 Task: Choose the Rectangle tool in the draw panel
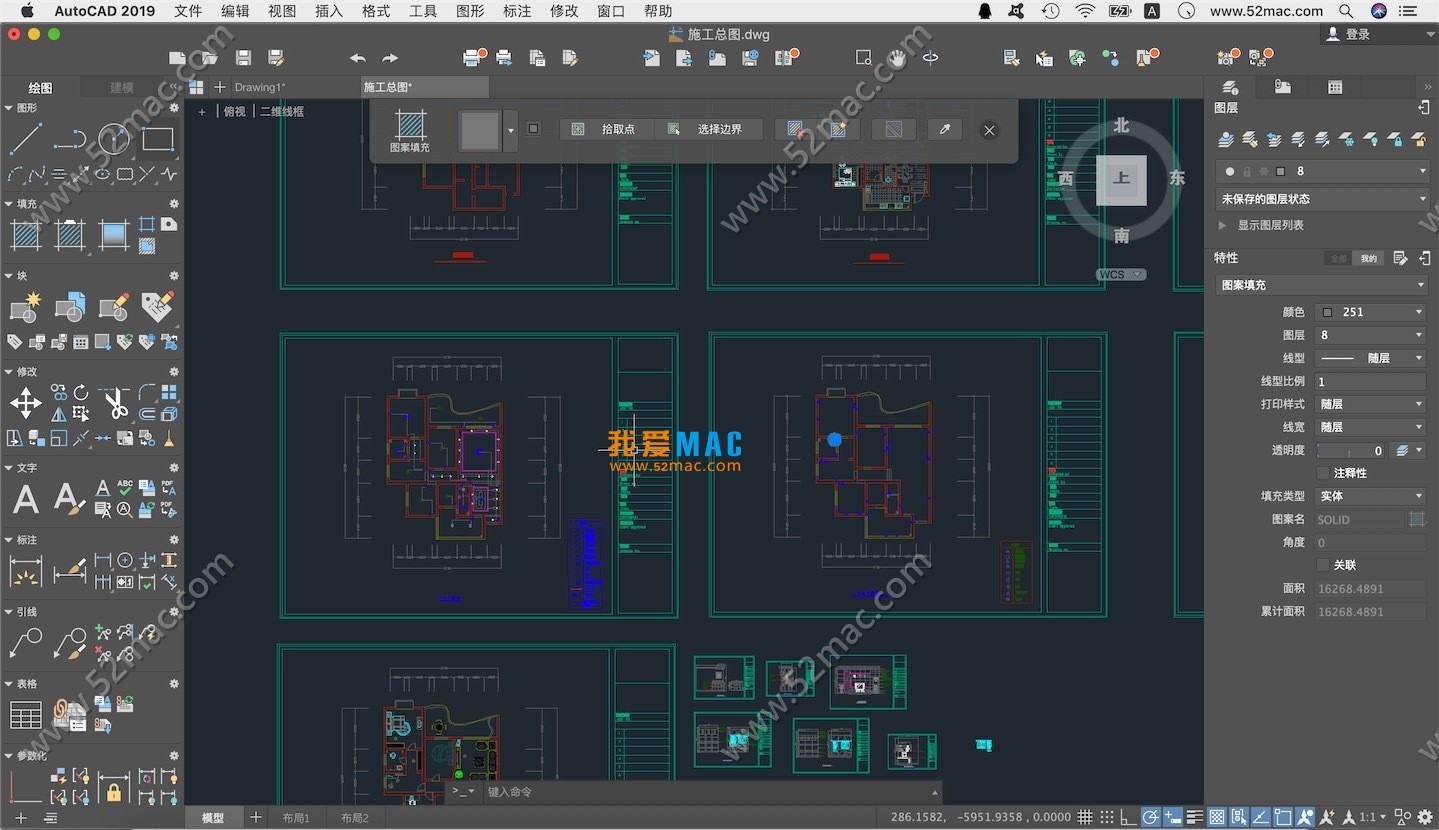[158, 139]
